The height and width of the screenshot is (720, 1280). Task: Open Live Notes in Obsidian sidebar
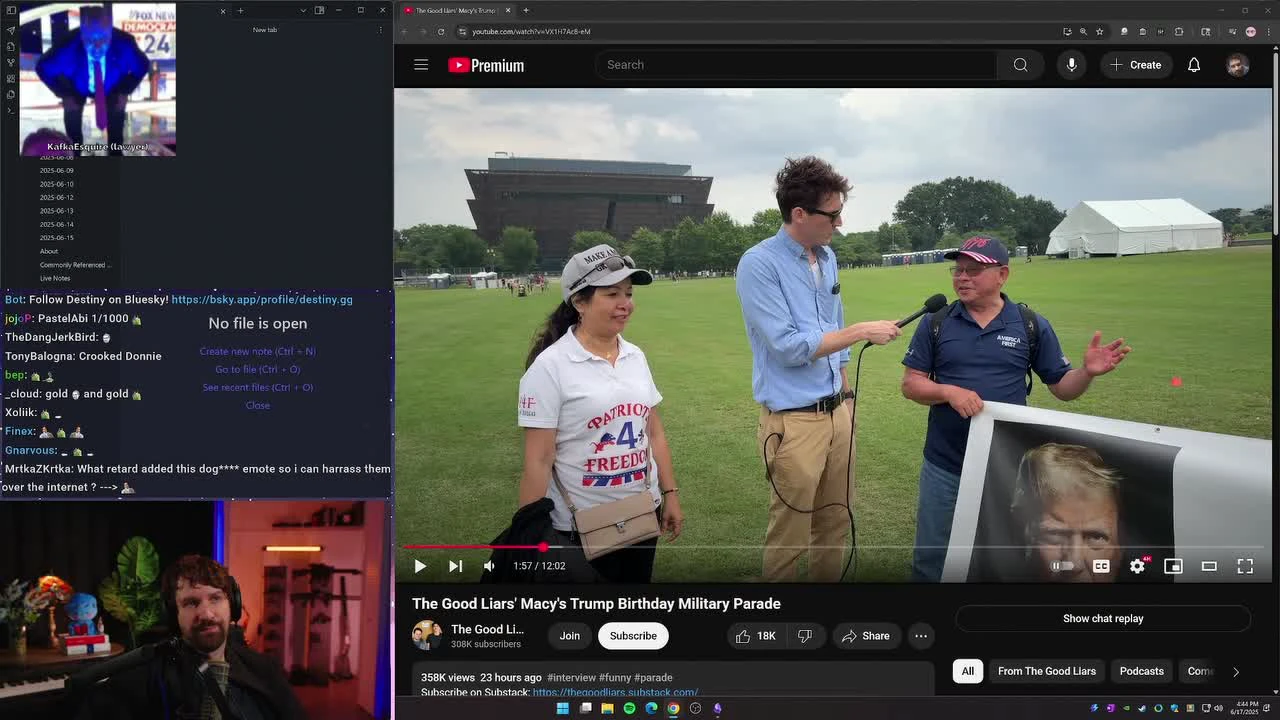pyautogui.click(x=55, y=278)
